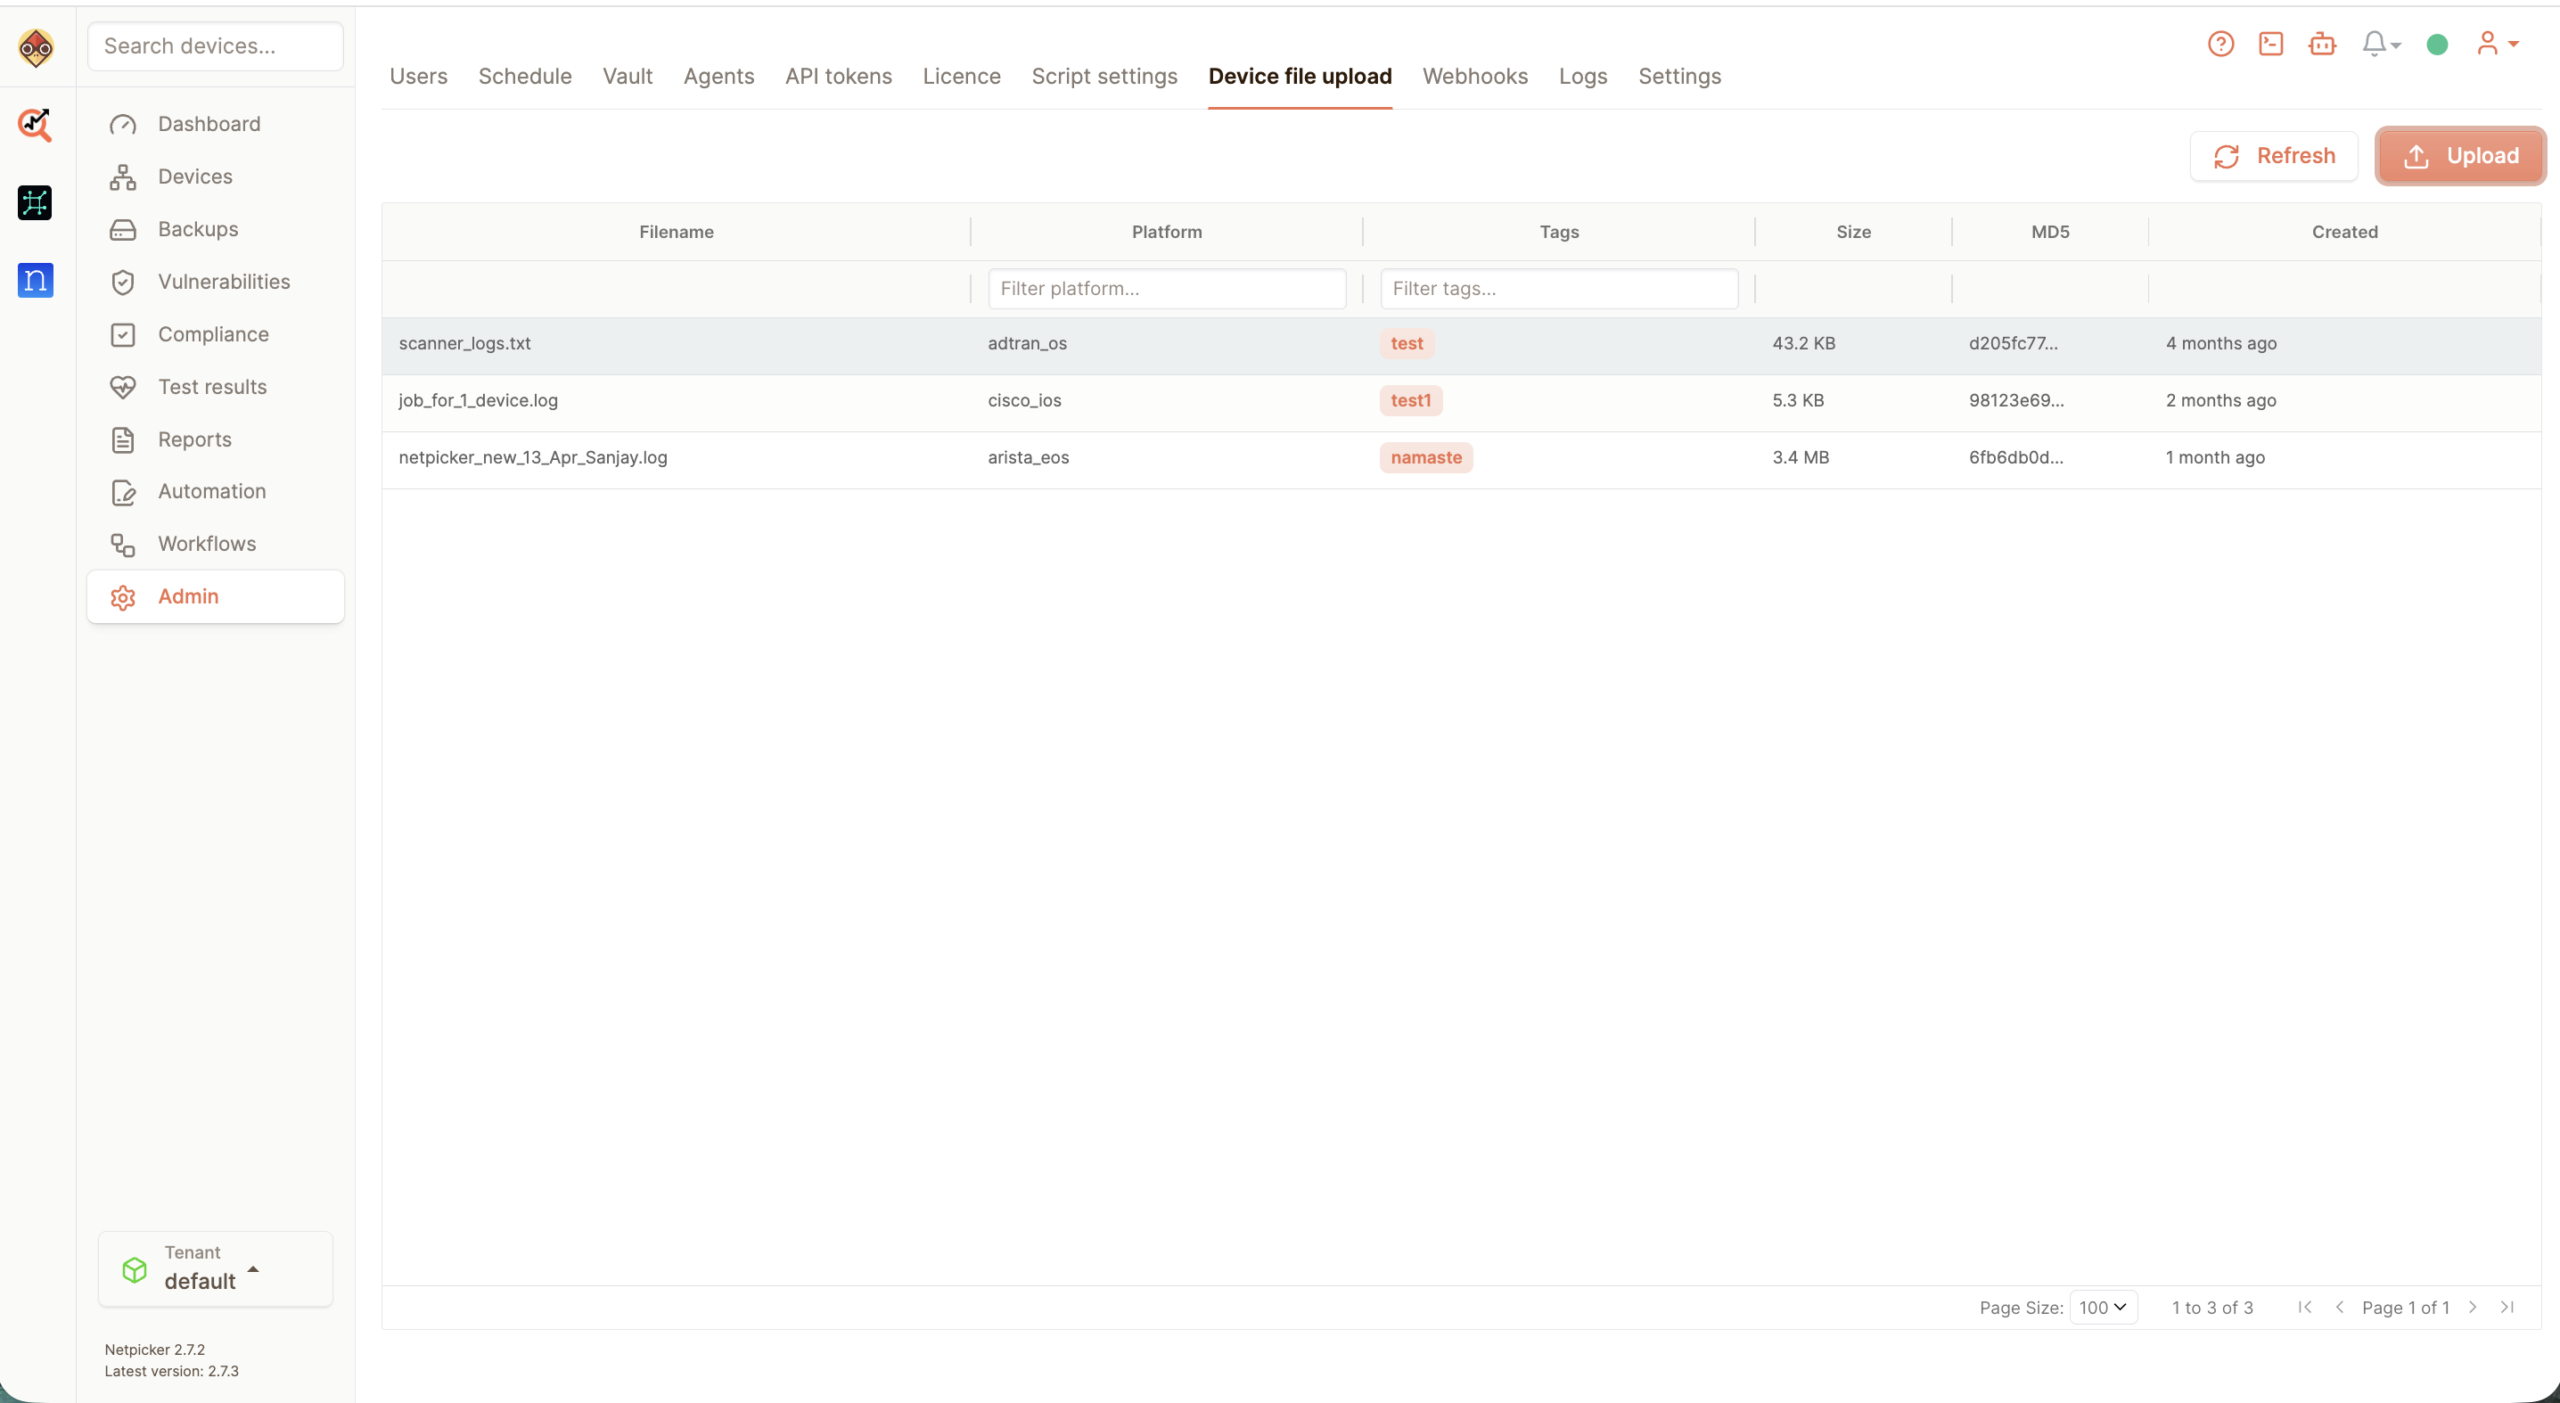Switch to the Settings tab
The width and height of the screenshot is (2560, 1403).
point(1679,76)
